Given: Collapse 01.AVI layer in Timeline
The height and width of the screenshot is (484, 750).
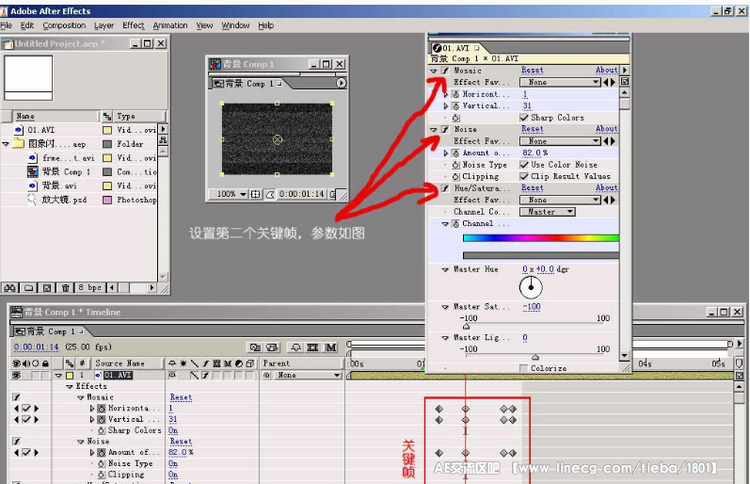Looking at the screenshot, I should (59, 376).
